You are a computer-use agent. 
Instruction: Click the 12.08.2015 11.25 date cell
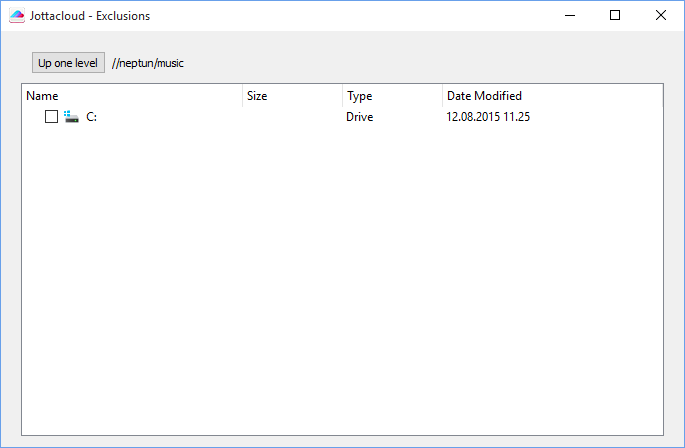pyautogui.click(x=488, y=117)
